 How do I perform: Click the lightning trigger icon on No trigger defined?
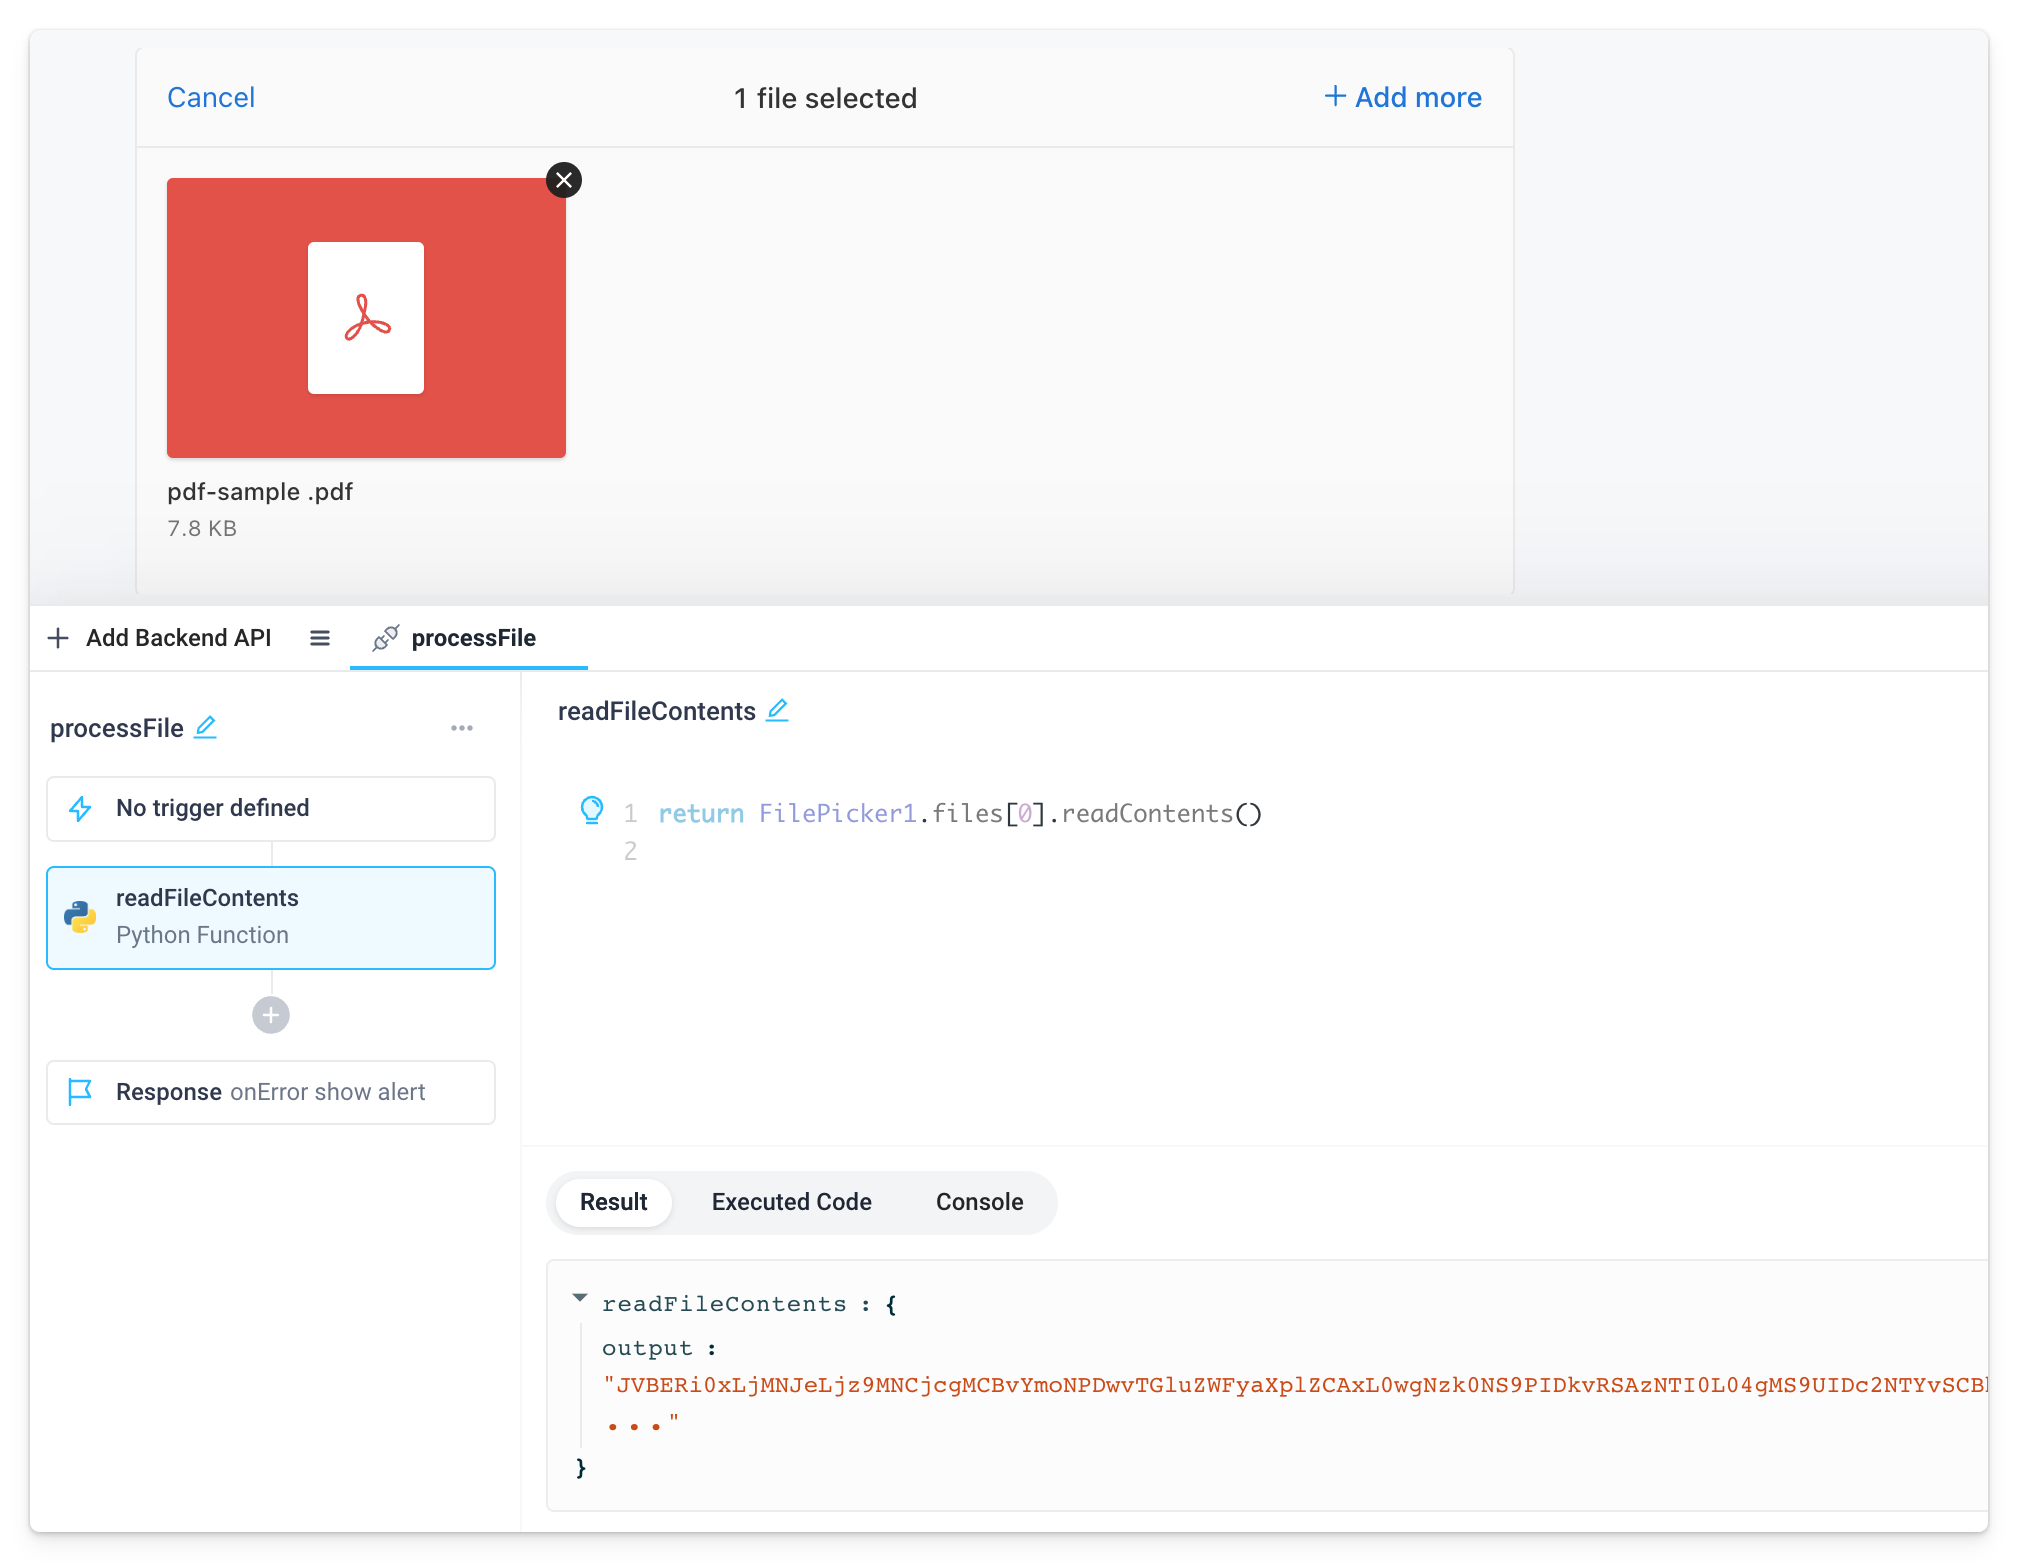click(x=80, y=808)
